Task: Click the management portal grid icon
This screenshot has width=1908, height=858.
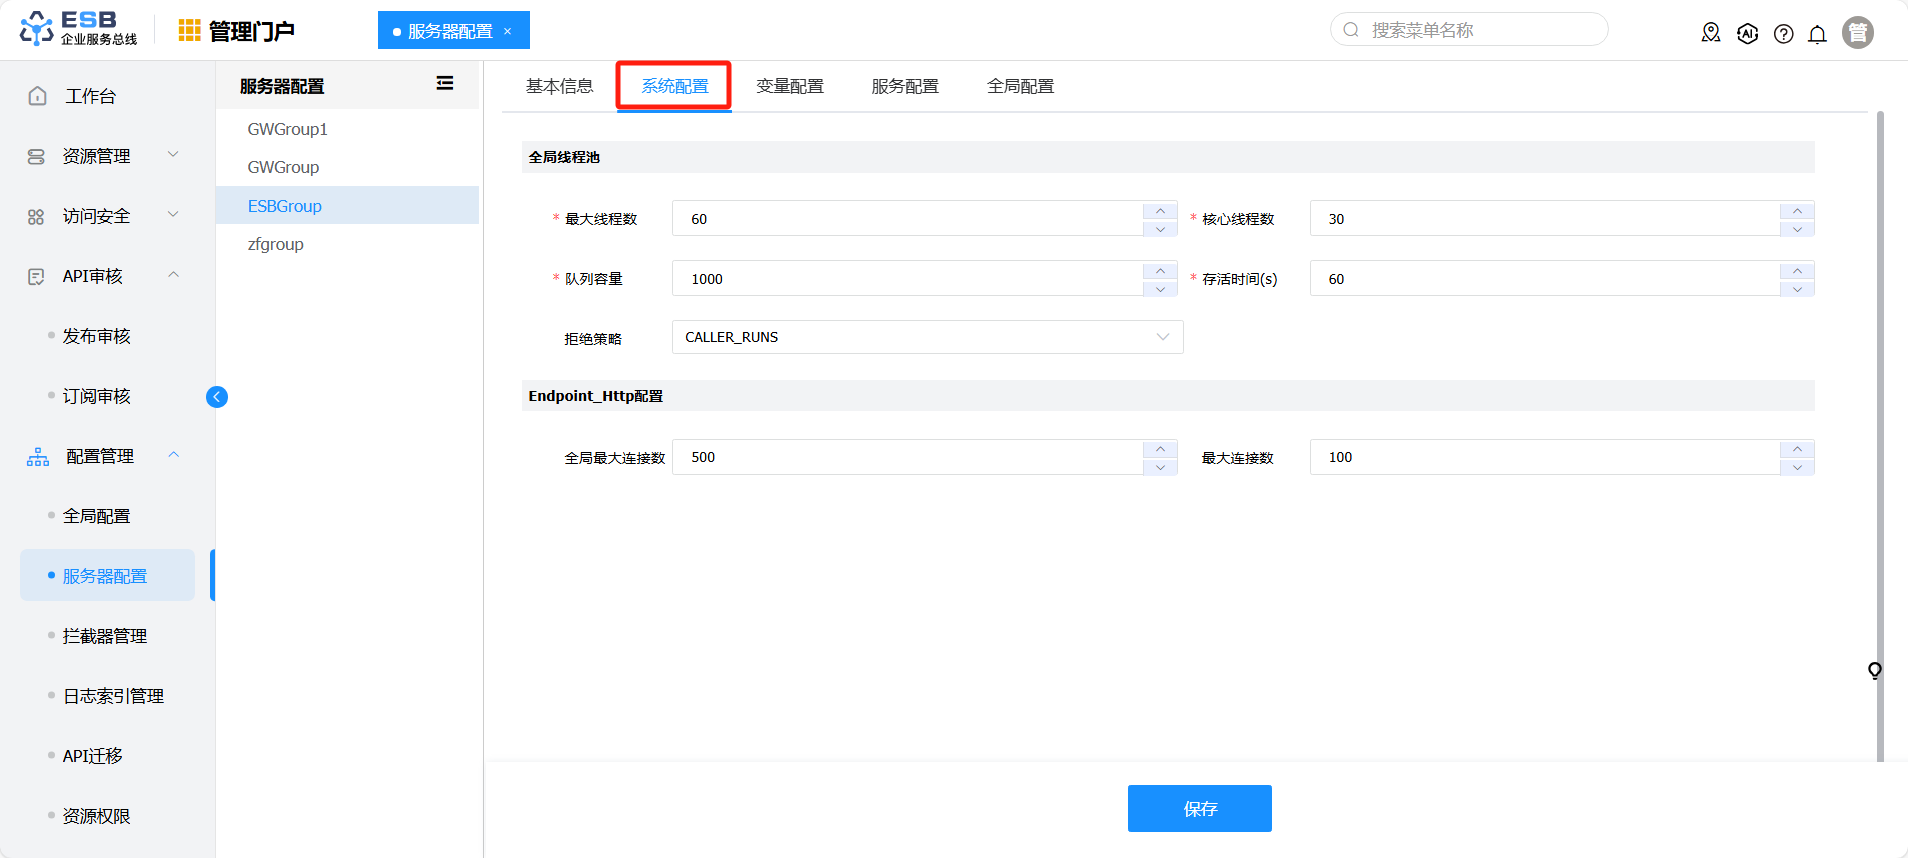Action: click(189, 31)
